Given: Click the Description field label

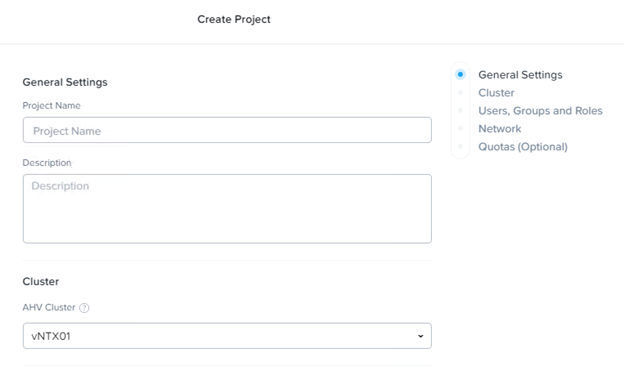Looking at the screenshot, I should click(47, 163).
